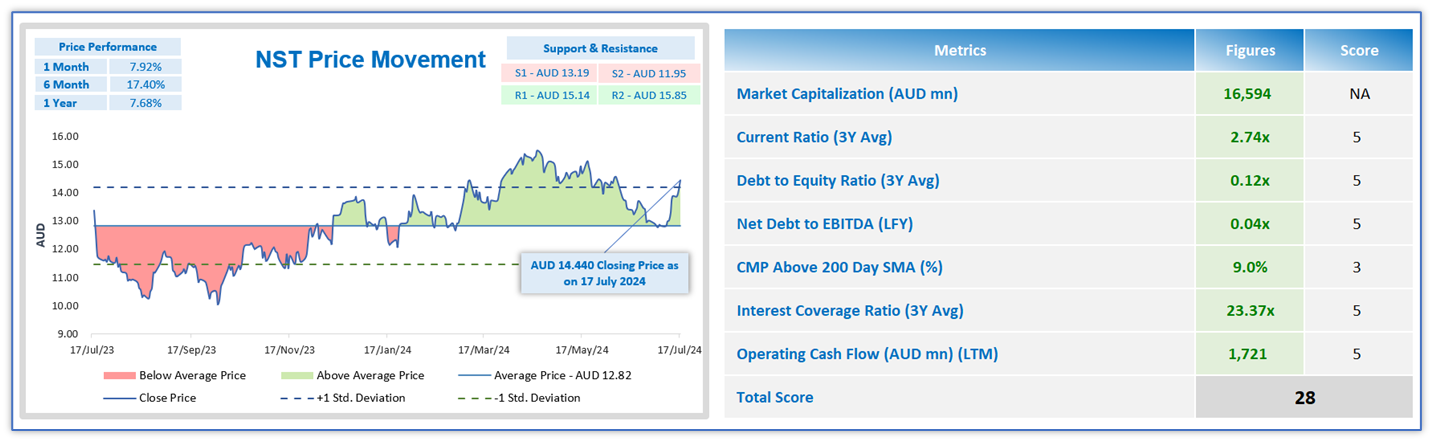The height and width of the screenshot is (442, 1433).
Task: Click the Metrics column header
Action: coord(960,50)
